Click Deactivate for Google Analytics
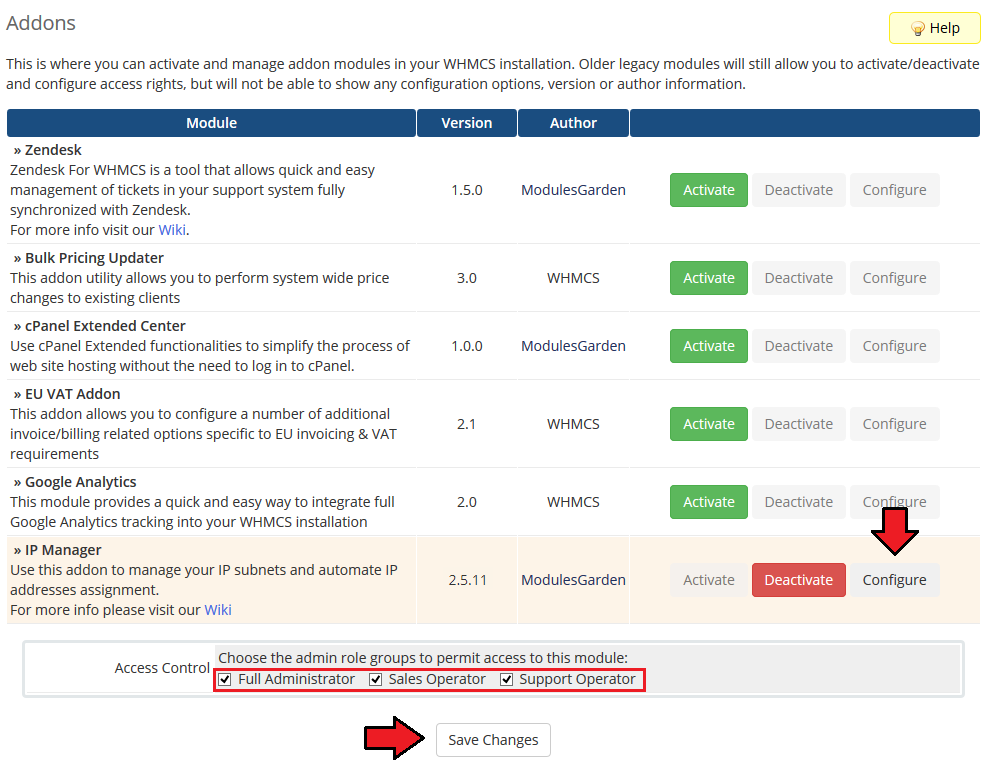The width and height of the screenshot is (989, 769). click(799, 502)
